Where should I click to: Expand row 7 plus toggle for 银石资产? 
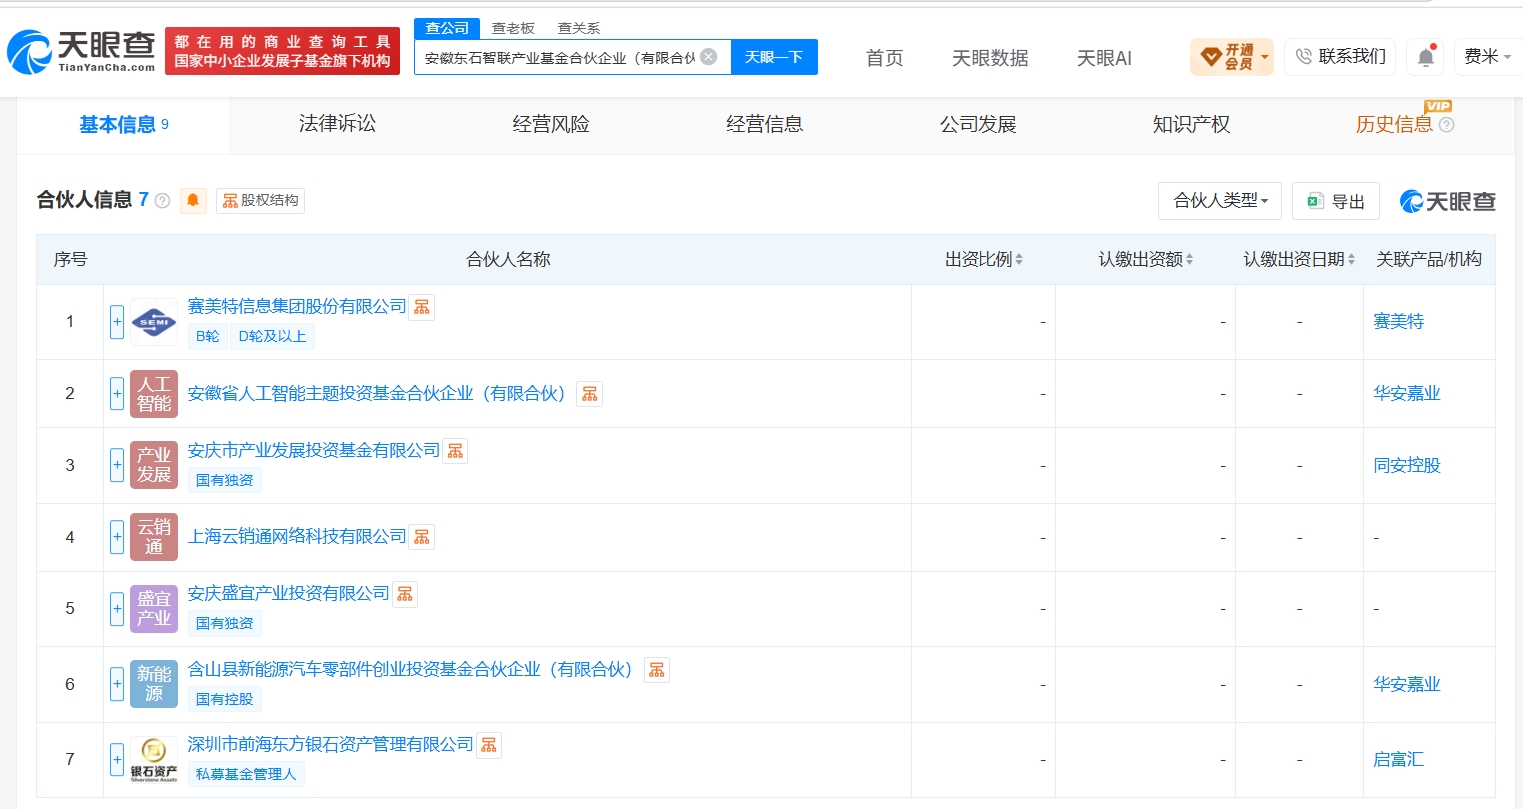click(x=117, y=759)
